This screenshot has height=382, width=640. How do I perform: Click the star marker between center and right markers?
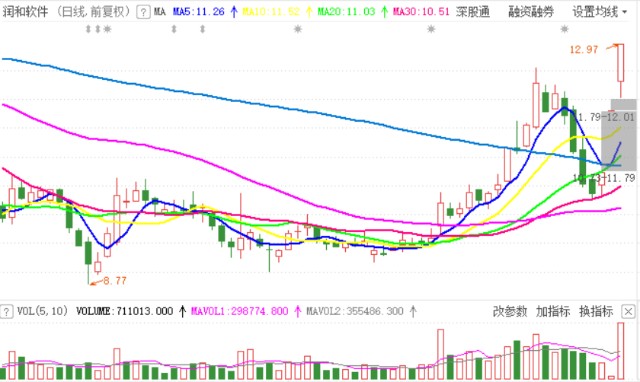(x=431, y=29)
